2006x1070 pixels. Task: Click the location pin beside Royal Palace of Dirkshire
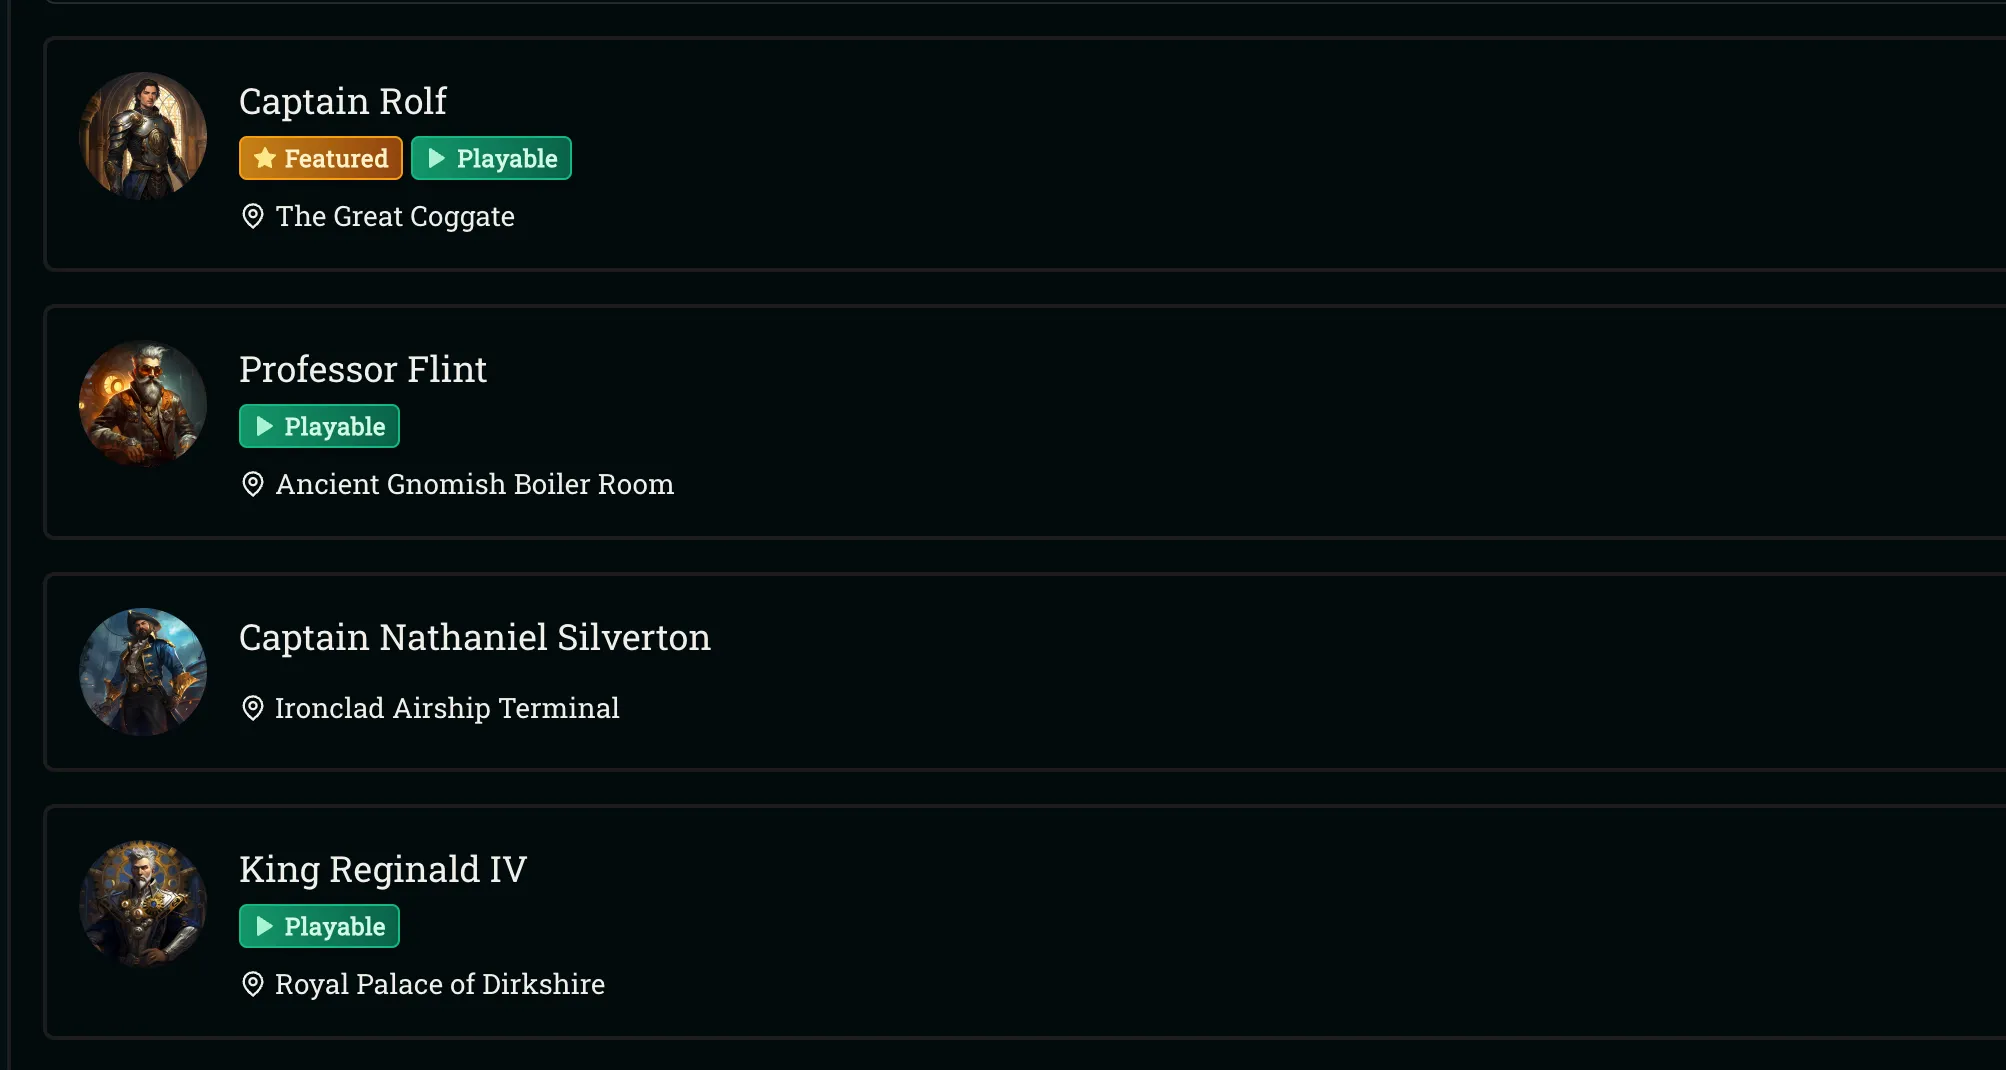[253, 984]
